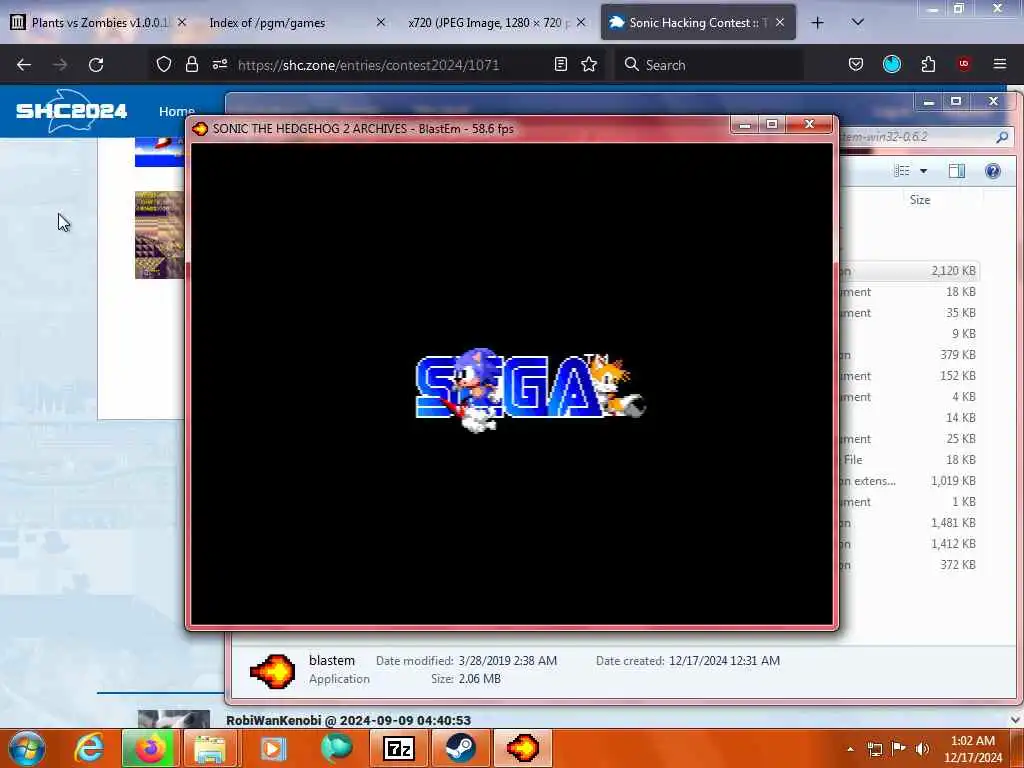Viewport: 1024px width, 768px height.
Task: Expand the list all tabs chevron
Action: [x=857, y=22]
